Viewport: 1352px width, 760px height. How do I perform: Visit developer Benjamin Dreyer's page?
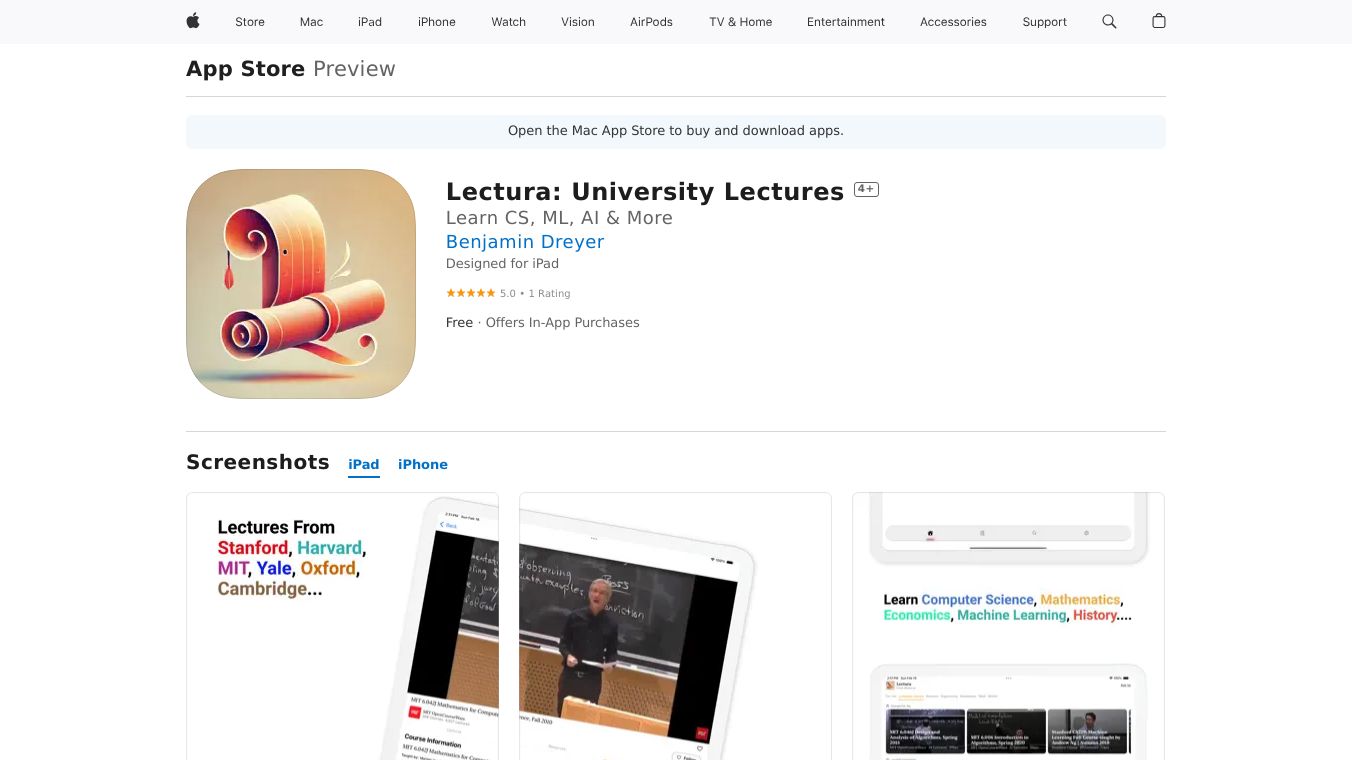525,242
